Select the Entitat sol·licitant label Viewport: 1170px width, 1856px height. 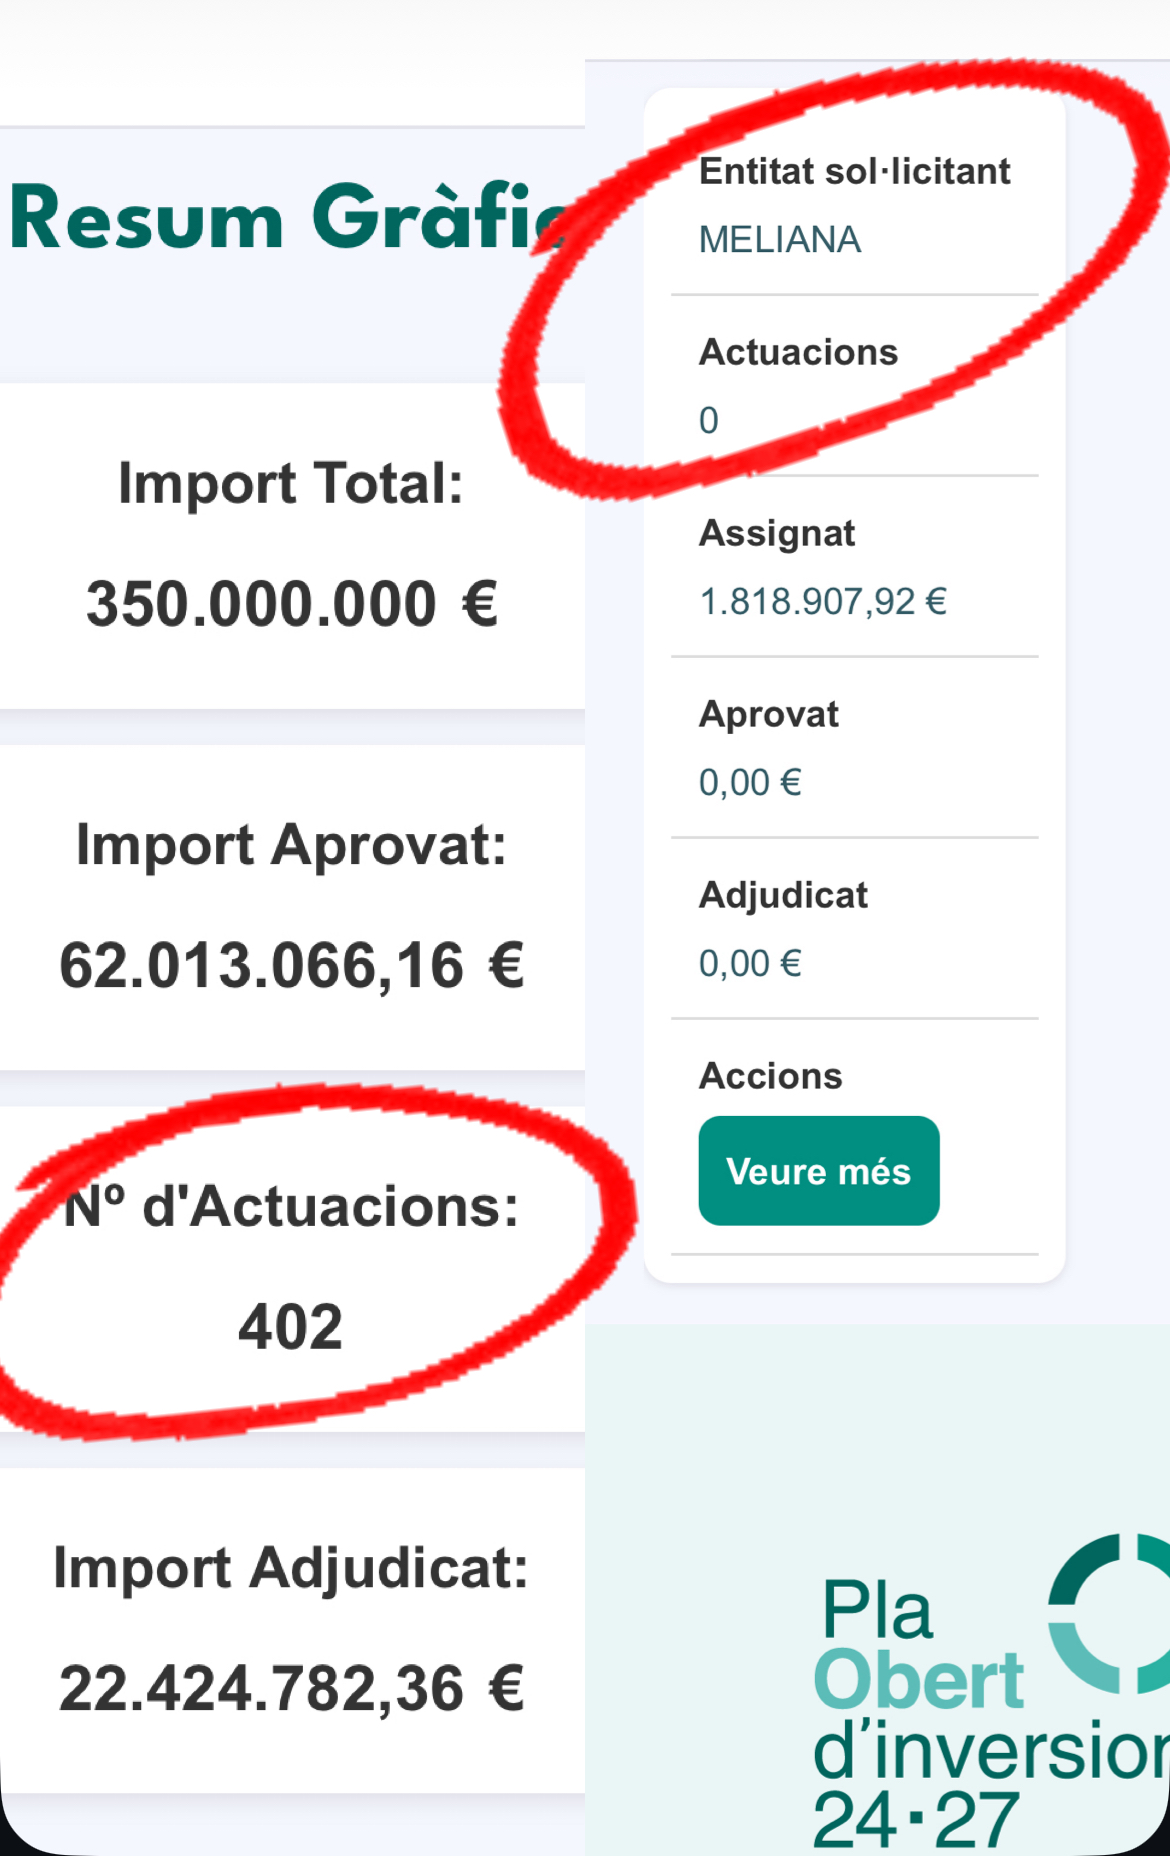point(855,171)
